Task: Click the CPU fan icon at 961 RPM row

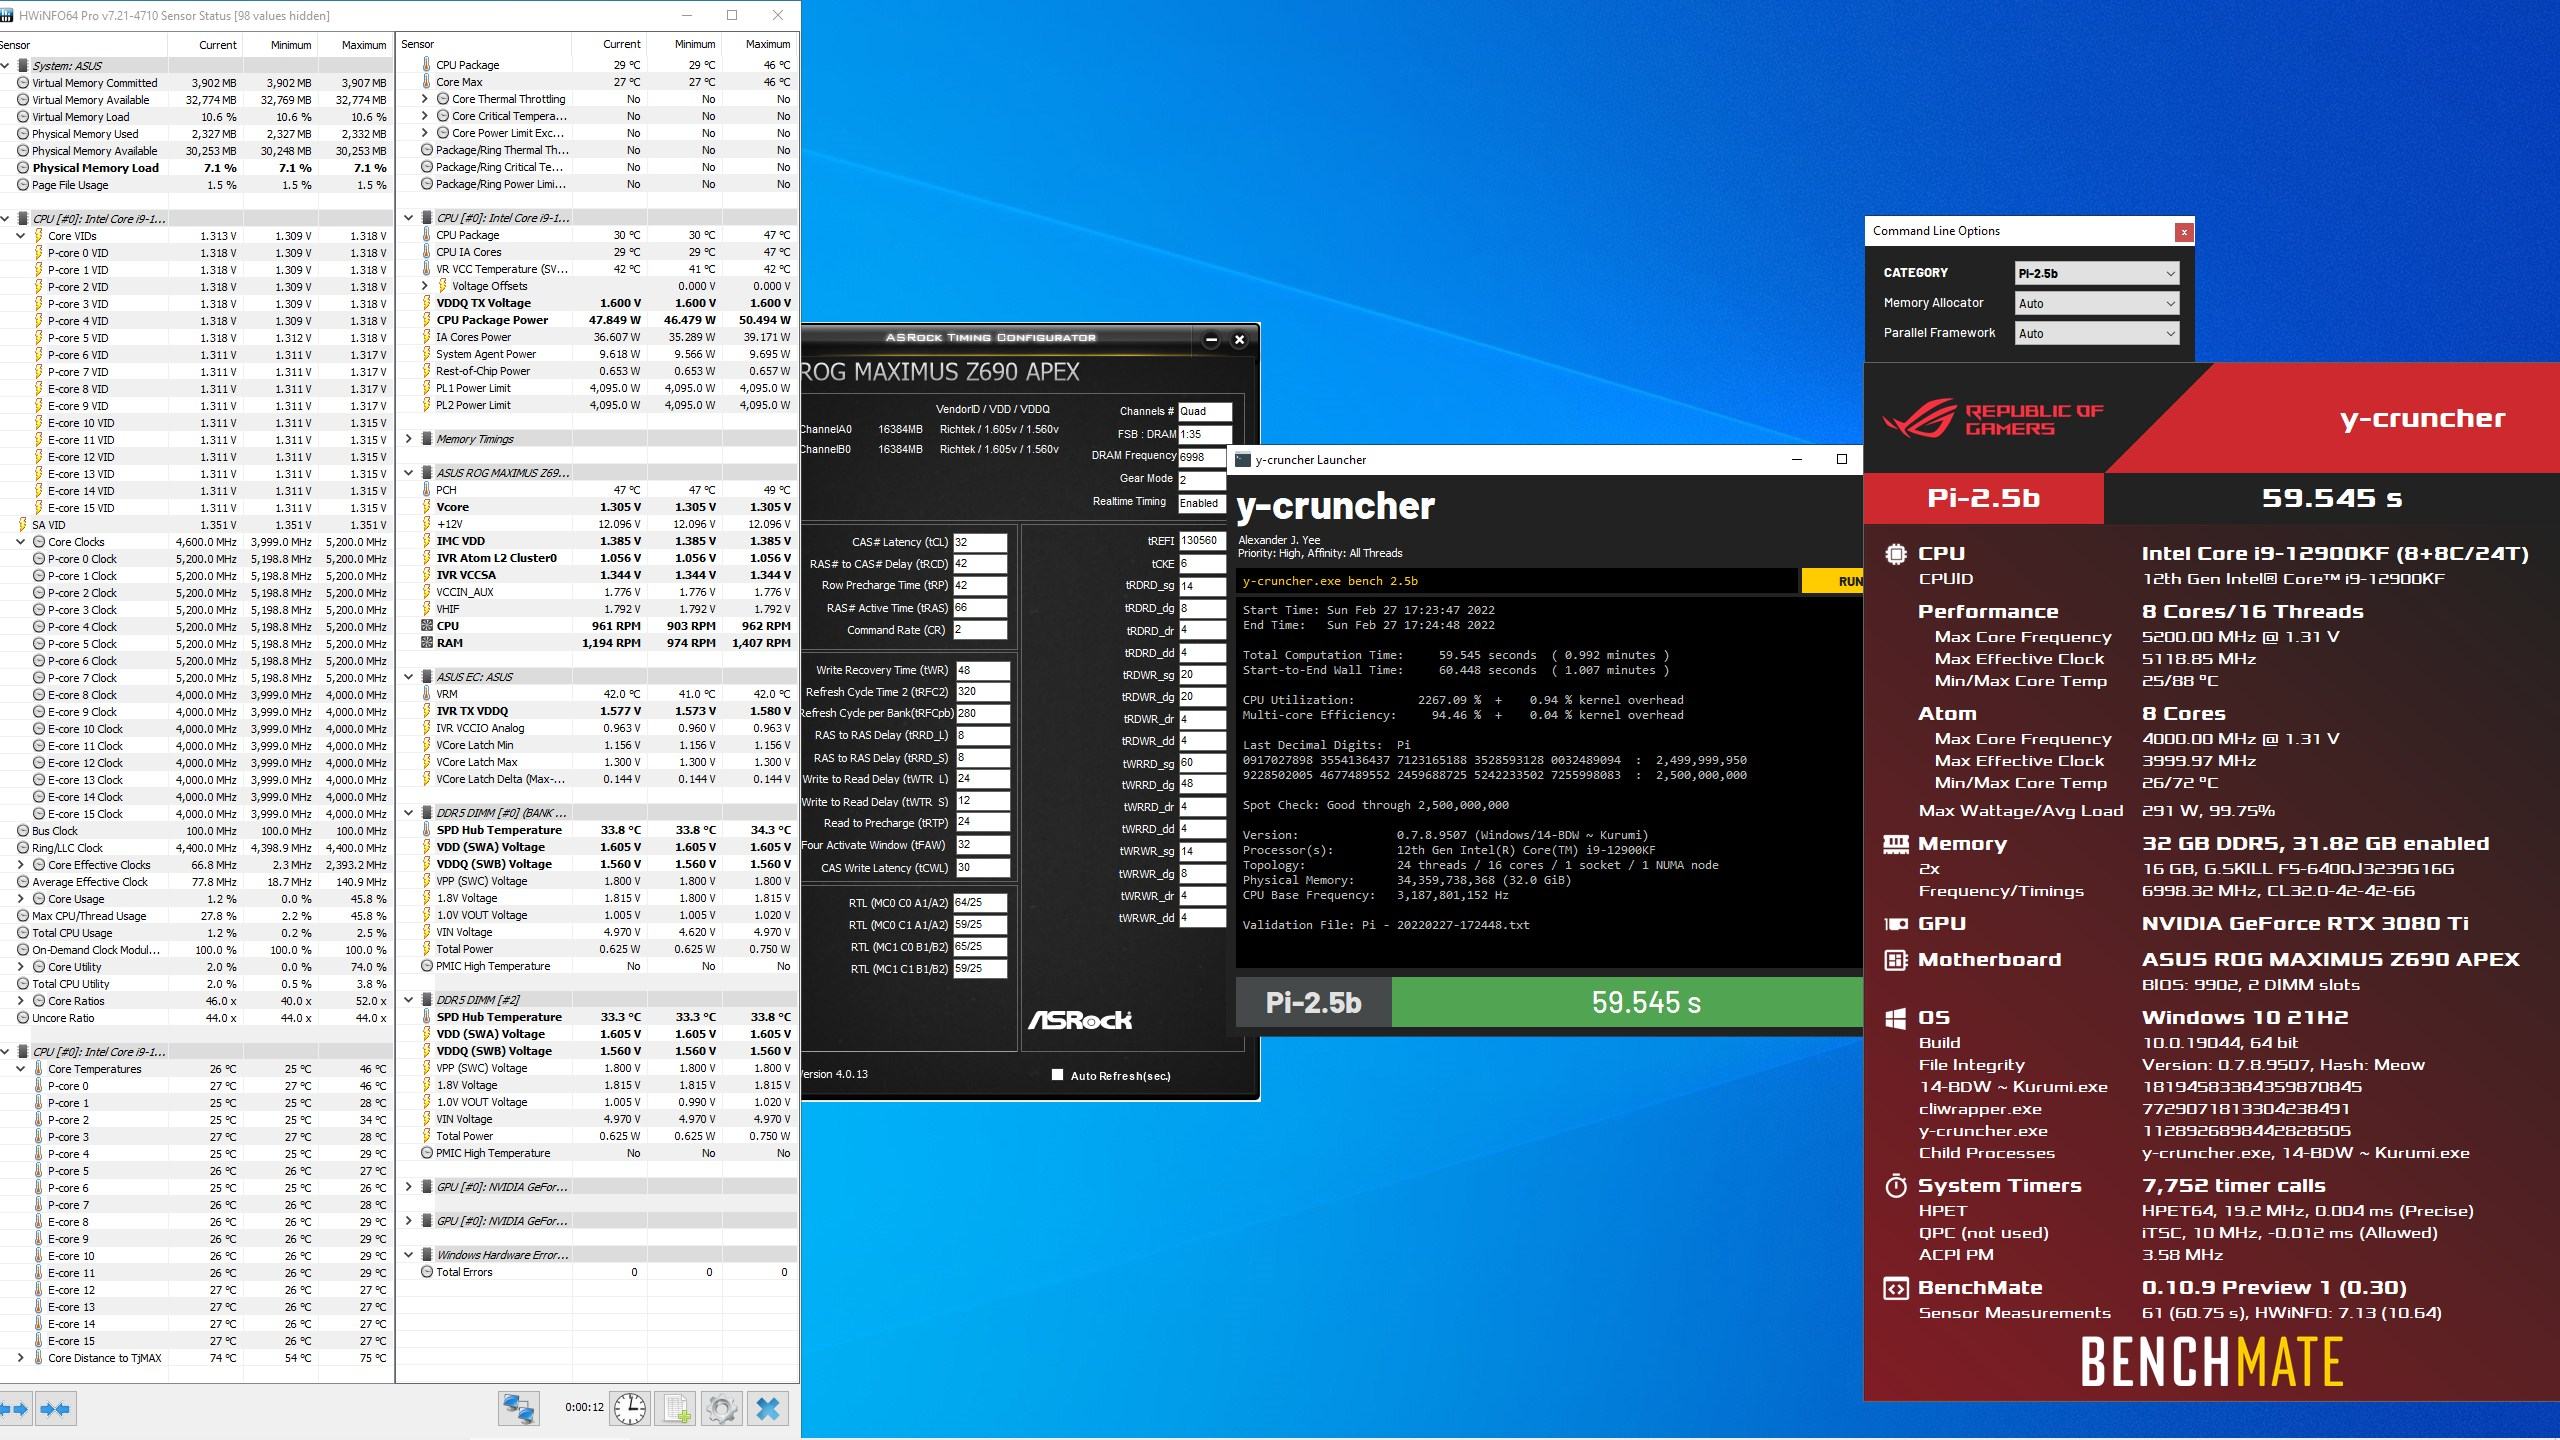Action: click(427, 626)
